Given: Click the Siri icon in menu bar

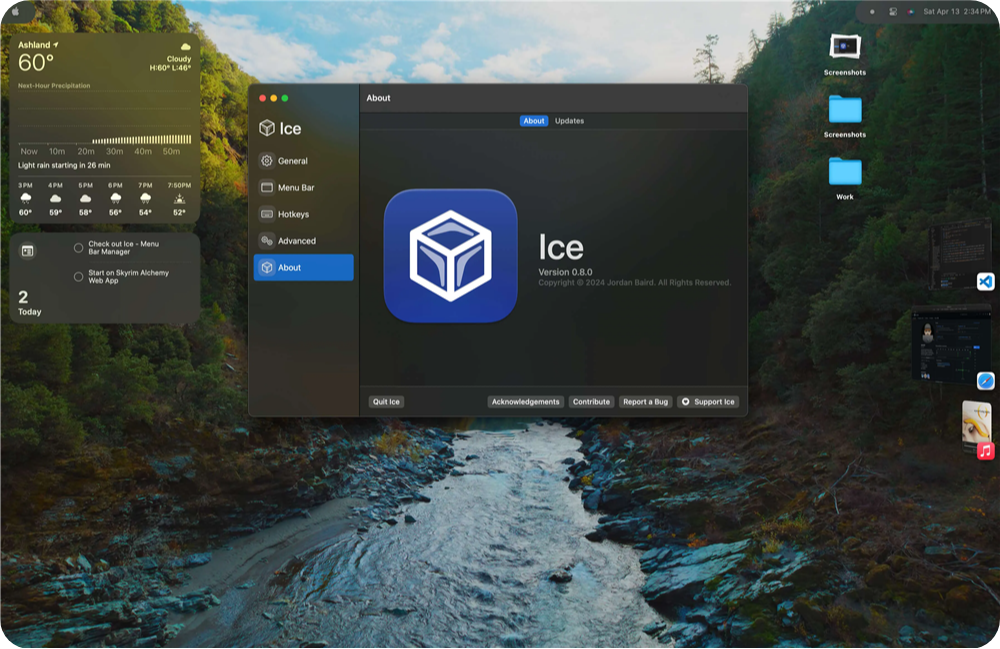Looking at the screenshot, I should coord(911,11).
